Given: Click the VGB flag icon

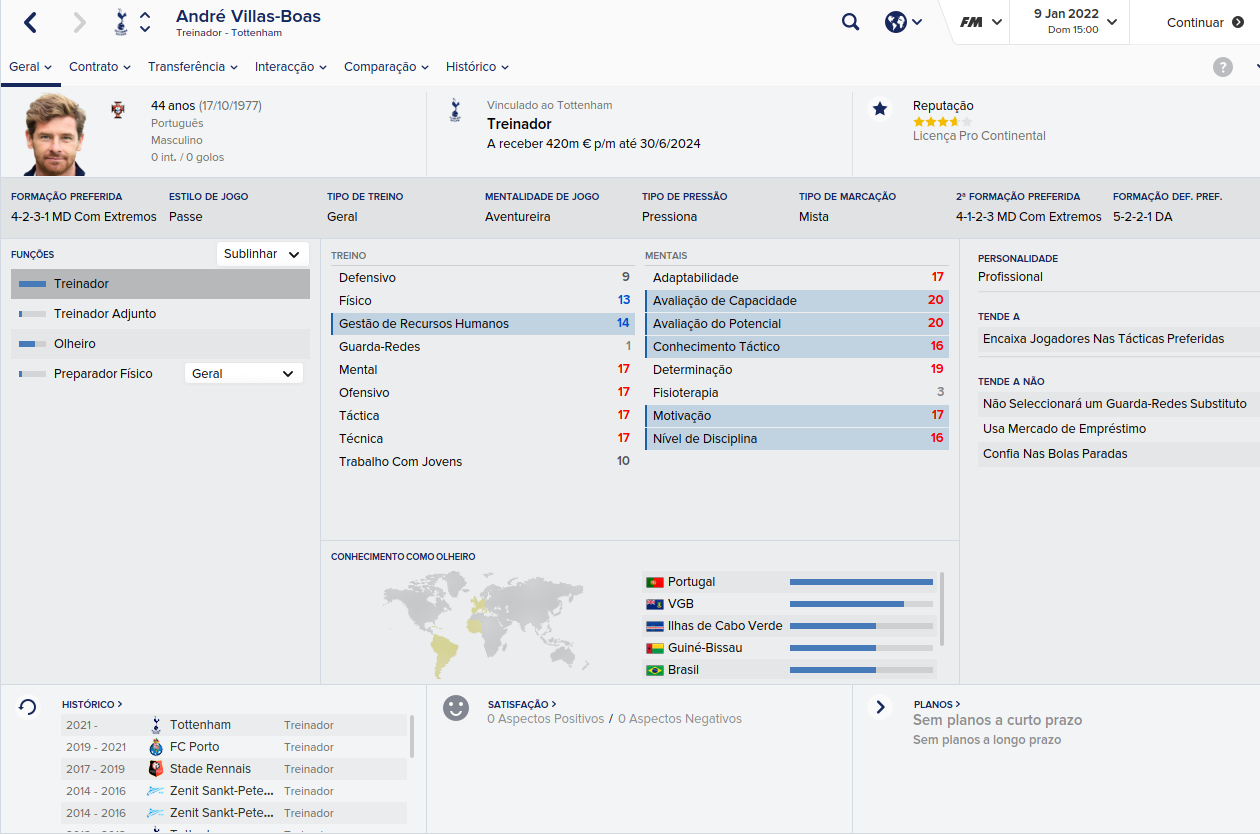Looking at the screenshot, I should click(x=655, y=604).
